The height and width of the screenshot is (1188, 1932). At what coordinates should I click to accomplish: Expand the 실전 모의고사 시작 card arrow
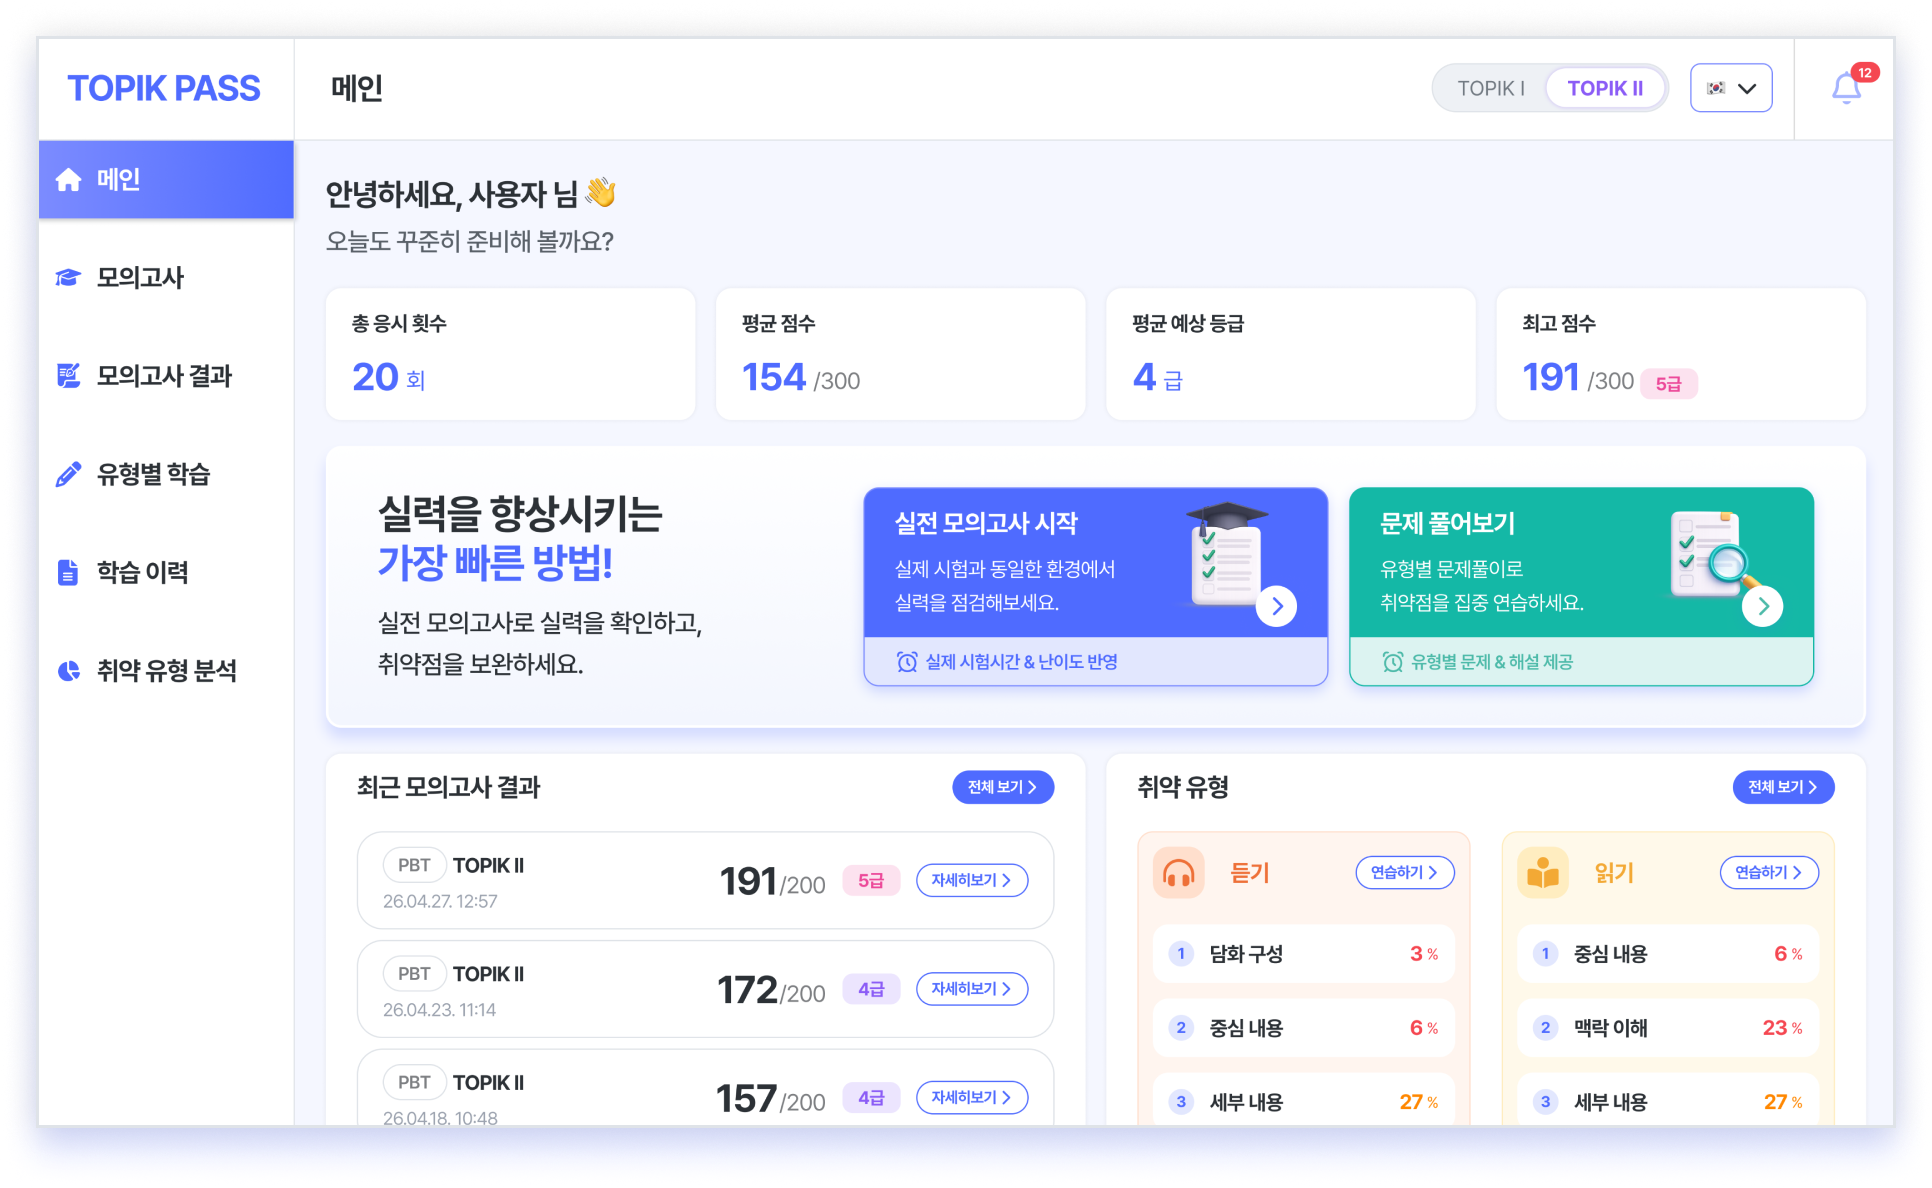click(x=1276, y=606)
